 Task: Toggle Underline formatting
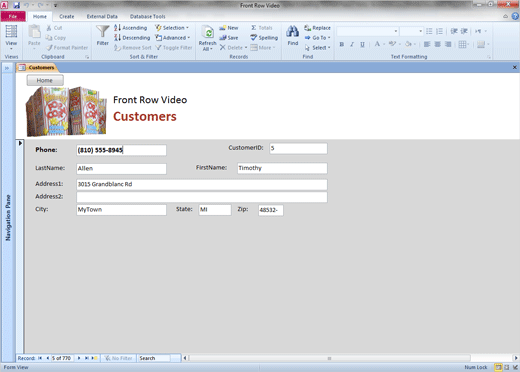(362, 44)
